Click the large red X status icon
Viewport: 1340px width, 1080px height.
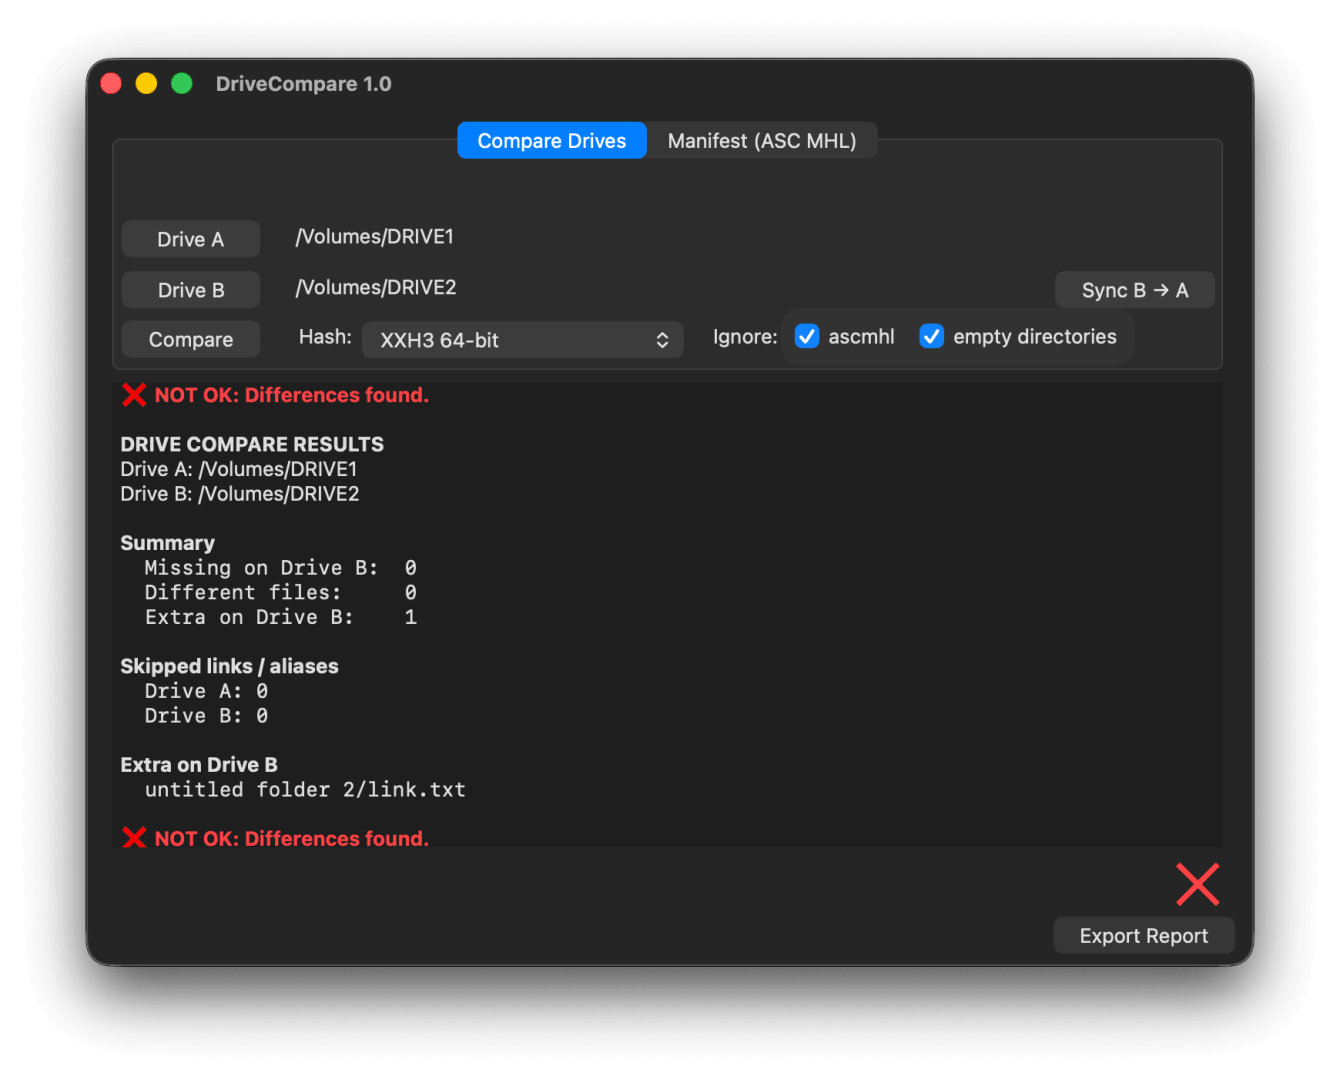1197,885
